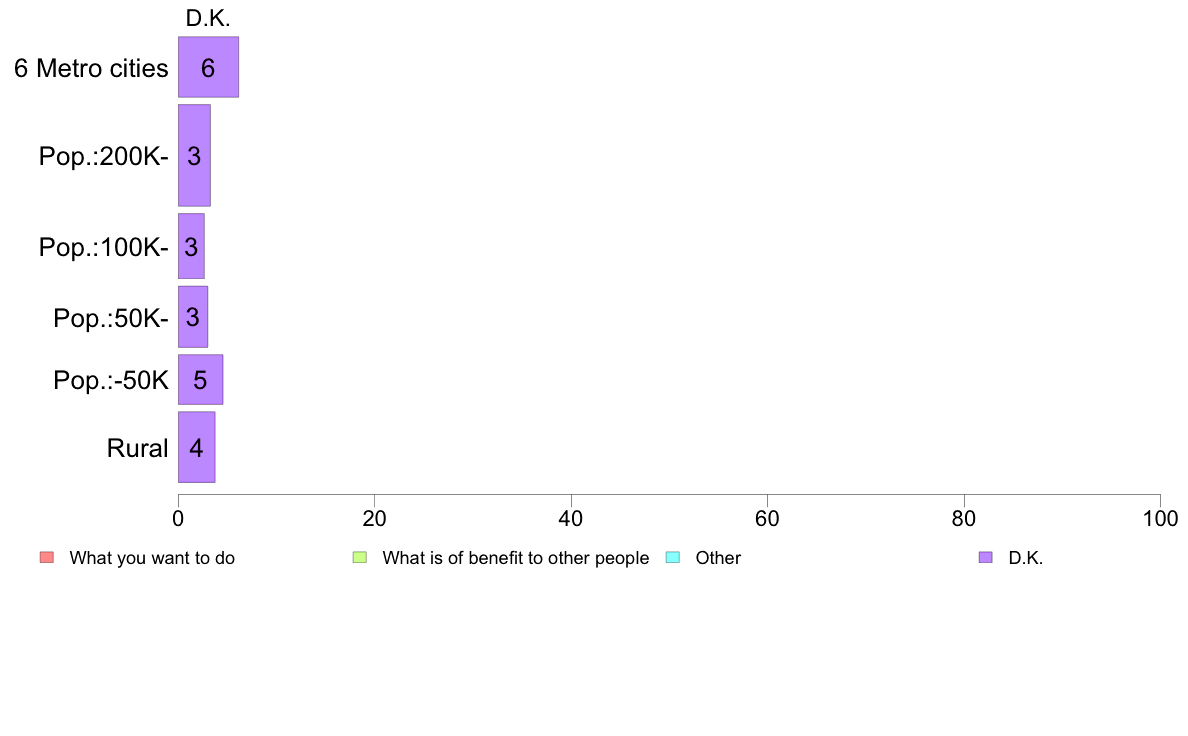Select the Pop.:200K- bar

(194, 155)
